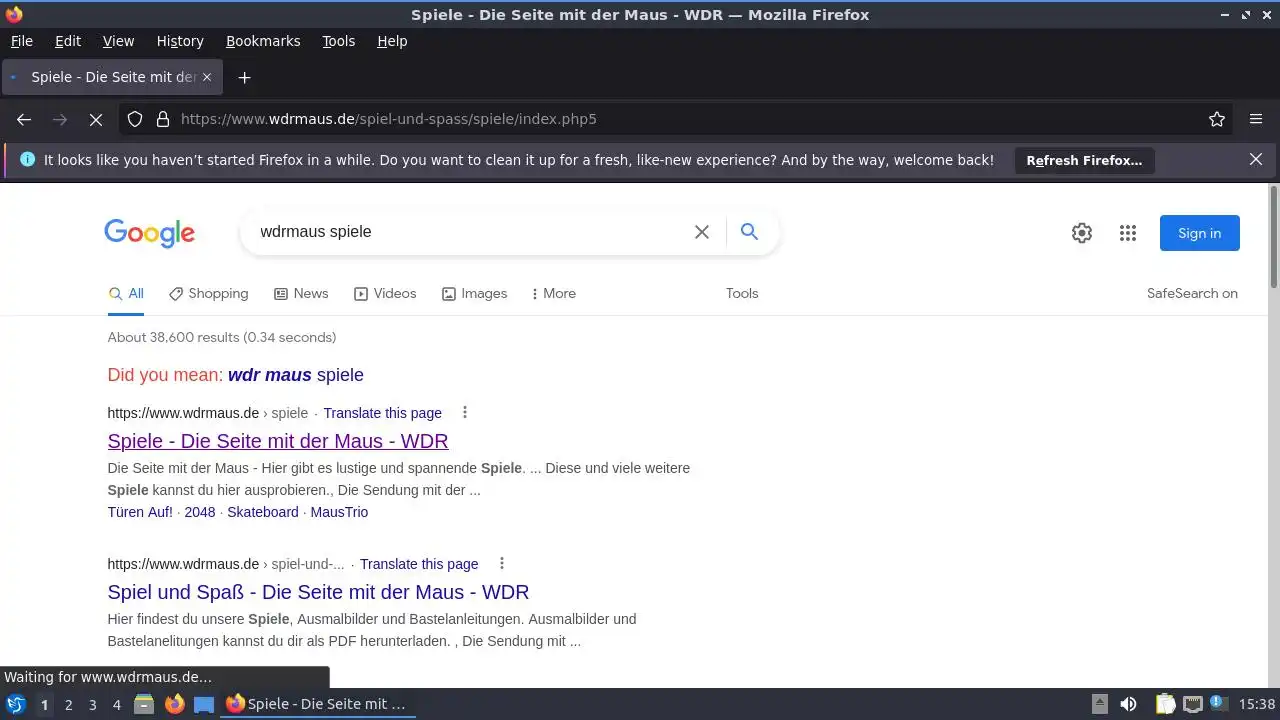Open the 2048 sitelink

(x=200, y=512)
